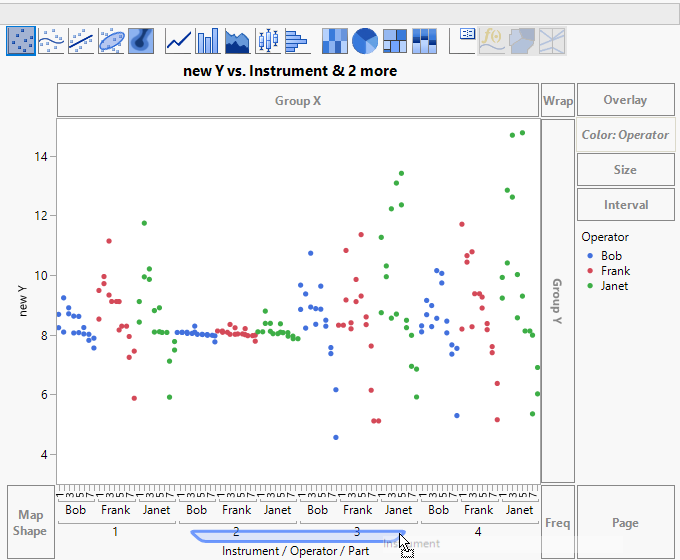Click the new Y axis label
680x560 pixels.
(24, 301)
